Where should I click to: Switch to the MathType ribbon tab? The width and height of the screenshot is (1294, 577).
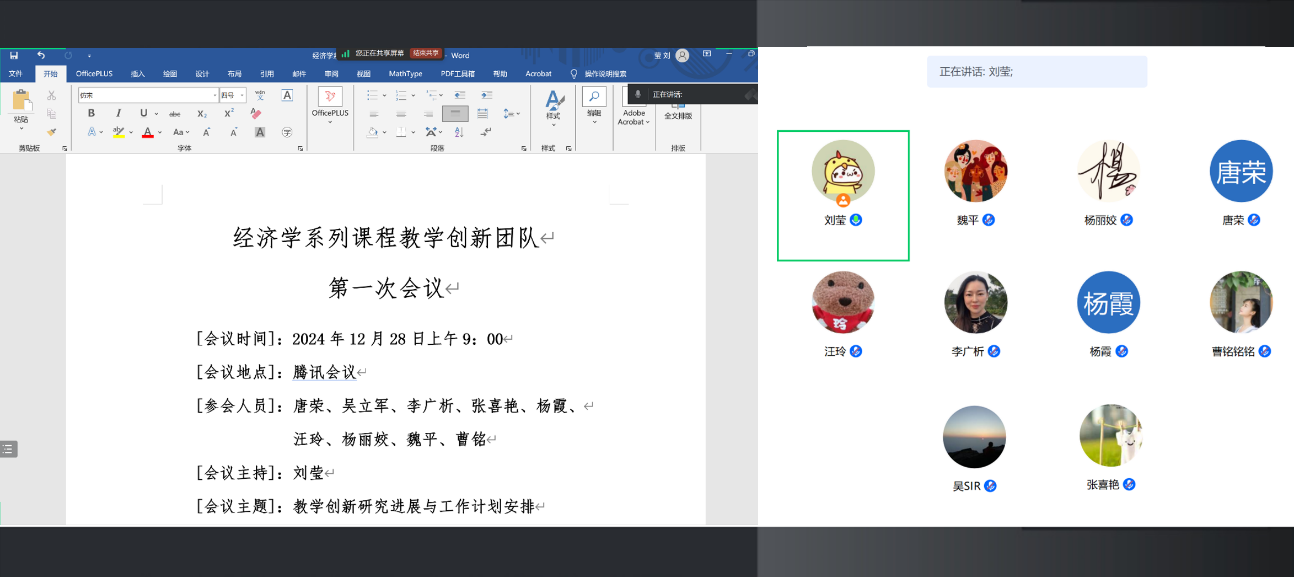[x=405, y=73]
